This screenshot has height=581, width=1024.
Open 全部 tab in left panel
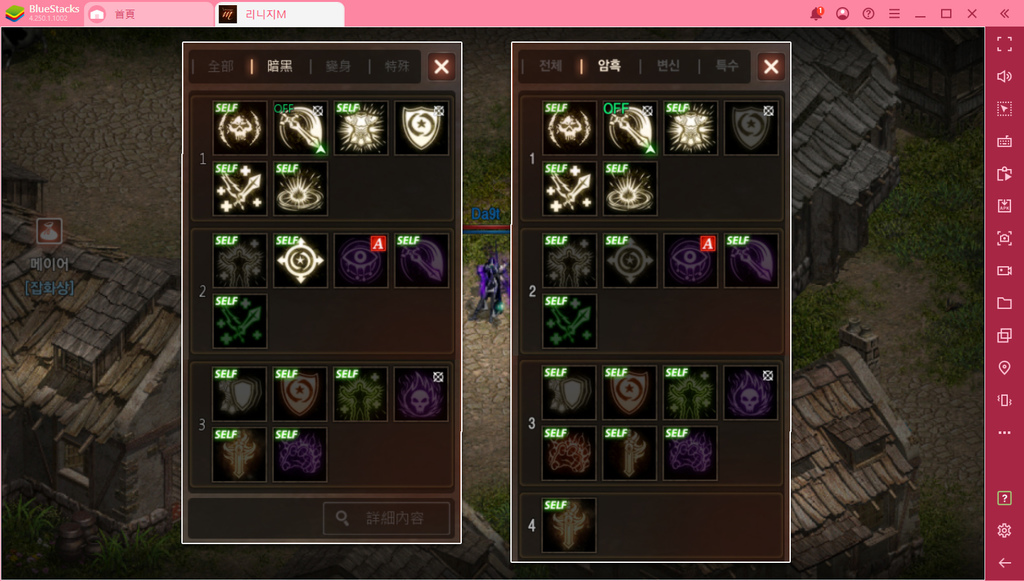[x=221, y=66]
